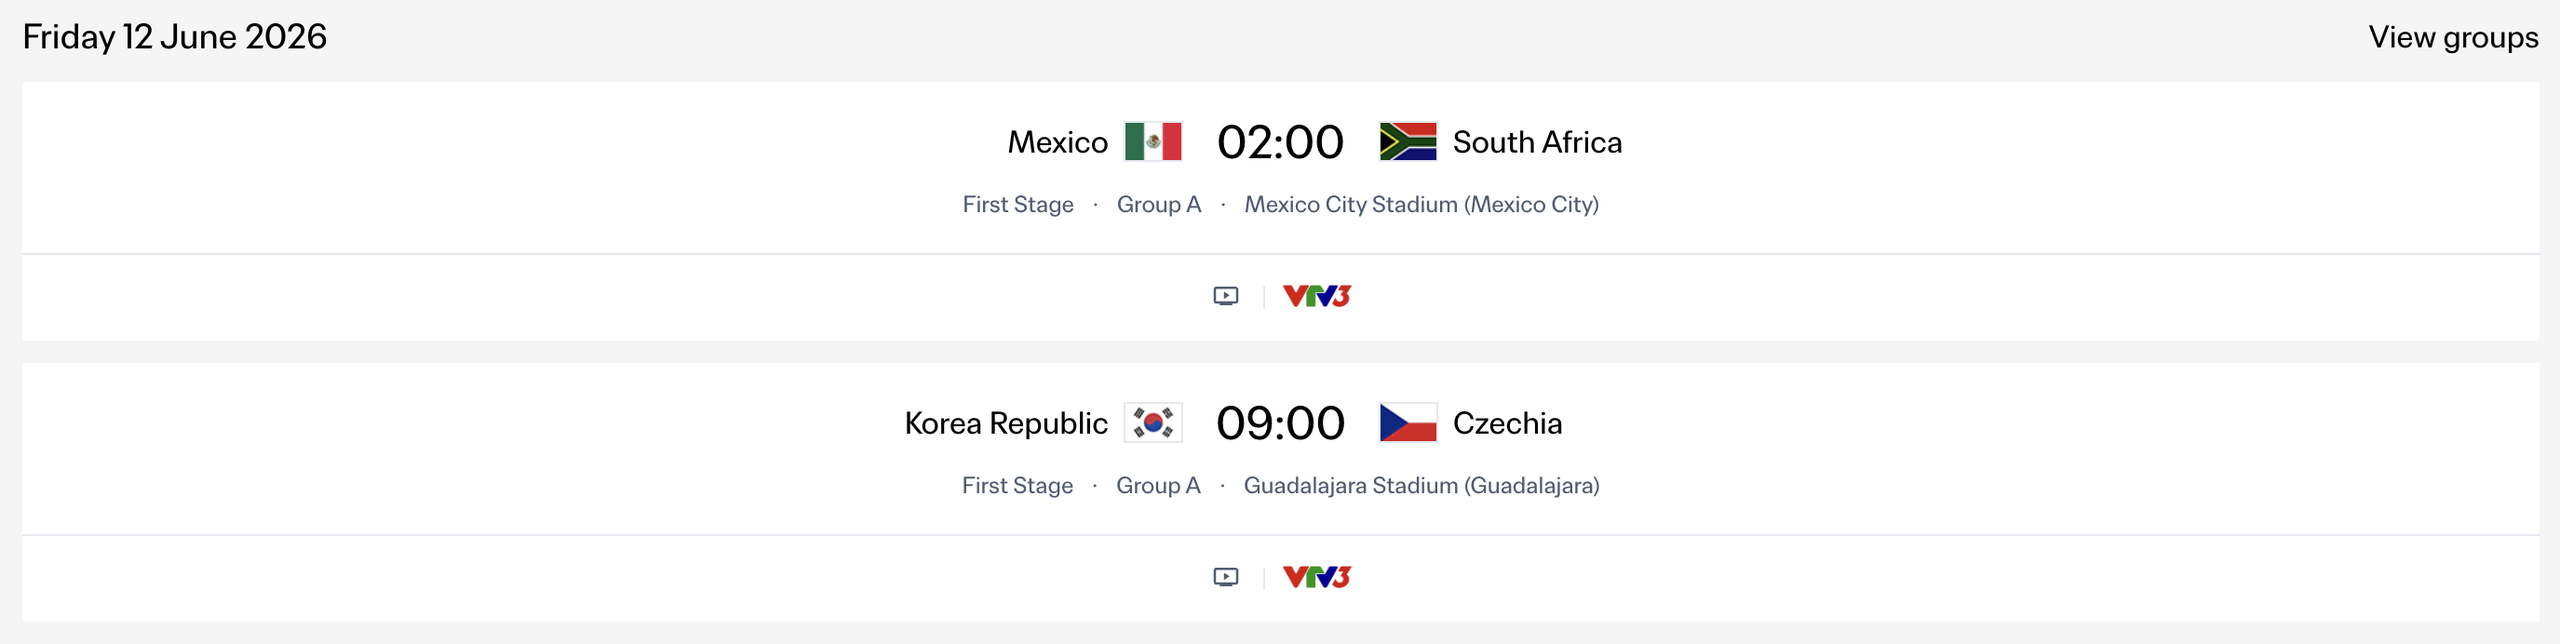The image size is (2560, 644).
Task: Select the Korea Republic flag icon
Action: click(x=1155, y=423)
